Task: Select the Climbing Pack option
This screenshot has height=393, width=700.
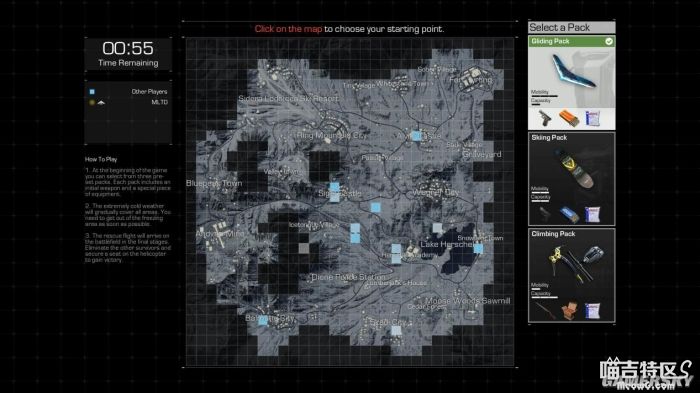Action: point(571,275)
